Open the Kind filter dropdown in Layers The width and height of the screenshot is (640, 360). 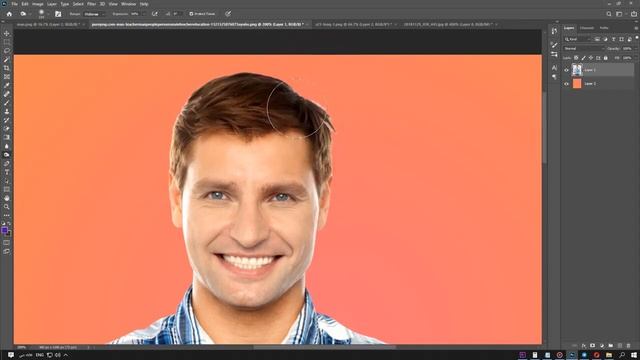(x=577, y=39)
